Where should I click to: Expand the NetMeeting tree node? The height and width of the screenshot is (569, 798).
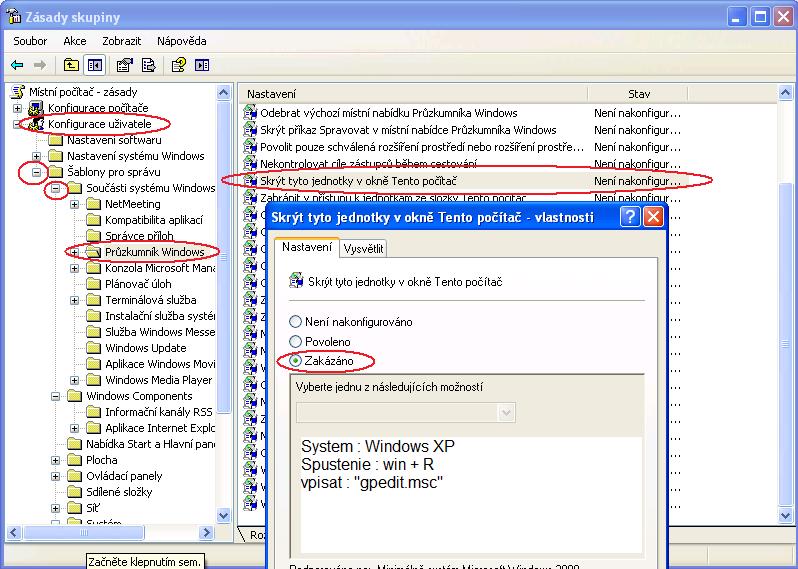coord(74,204)
